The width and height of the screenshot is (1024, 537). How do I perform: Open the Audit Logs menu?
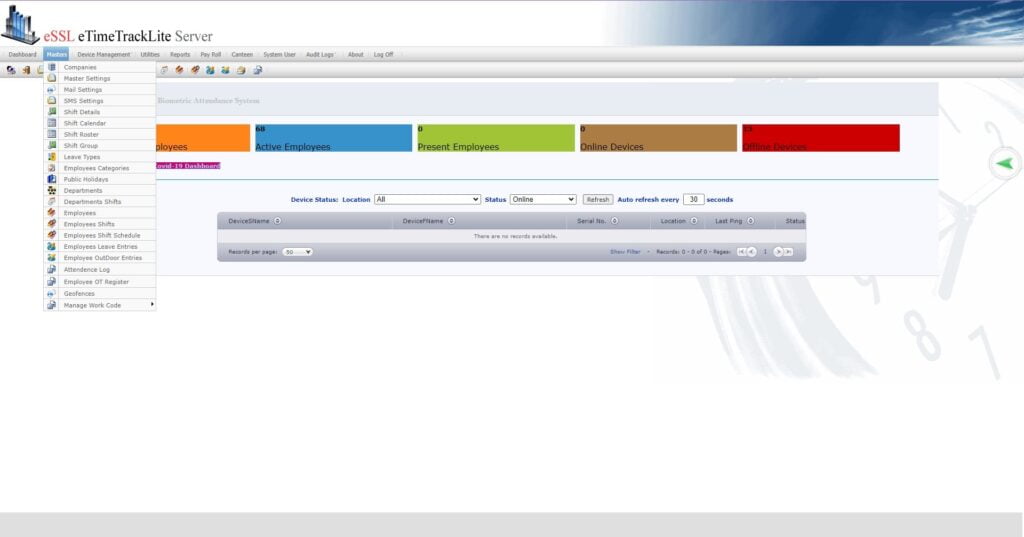pyautogui.click(x=320, y=55)
